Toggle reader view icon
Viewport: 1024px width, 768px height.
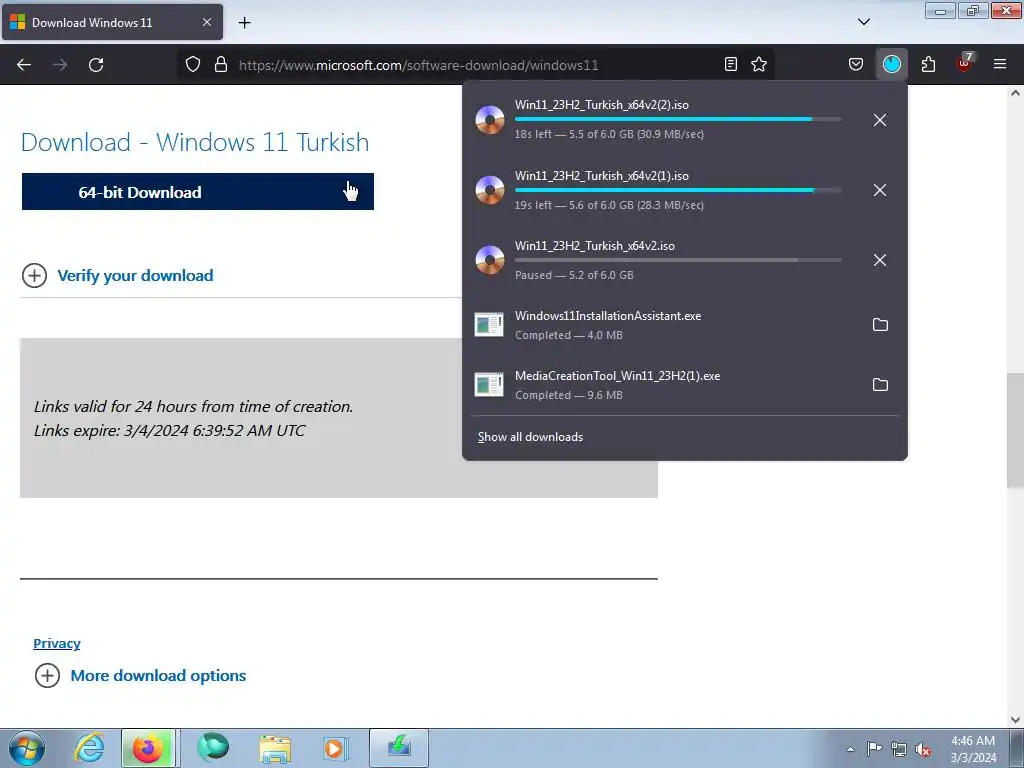[731, 64]
